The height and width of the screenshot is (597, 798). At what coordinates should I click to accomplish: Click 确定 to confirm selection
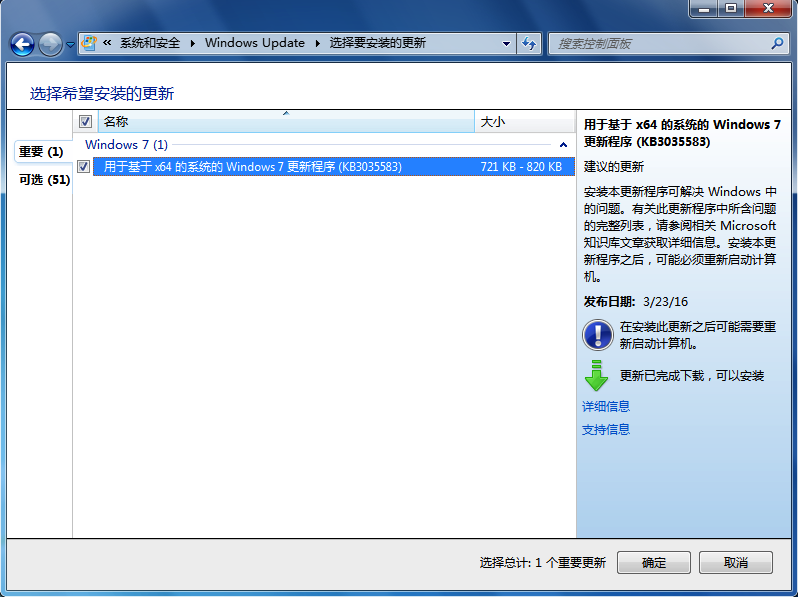pos(653,562)
